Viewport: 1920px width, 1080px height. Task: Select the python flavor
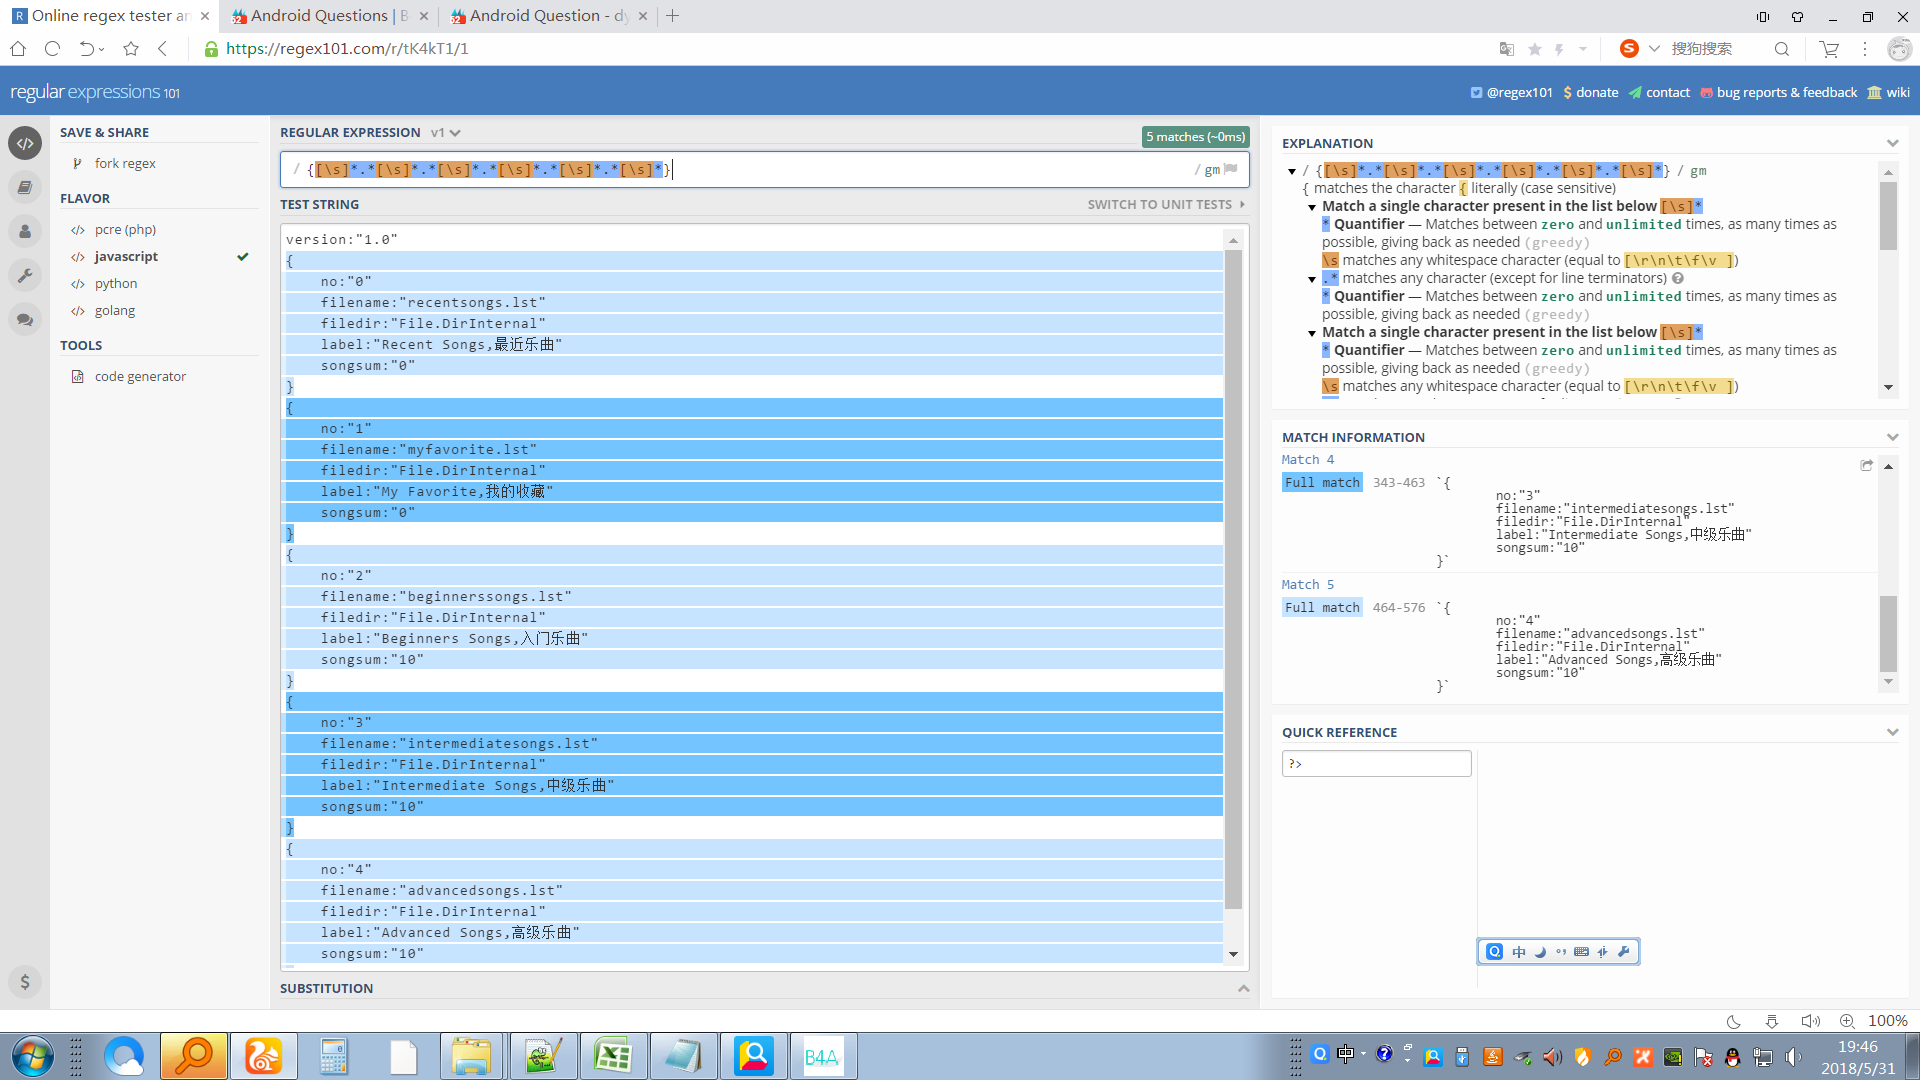pyautogui.click(x=116, y=283)
